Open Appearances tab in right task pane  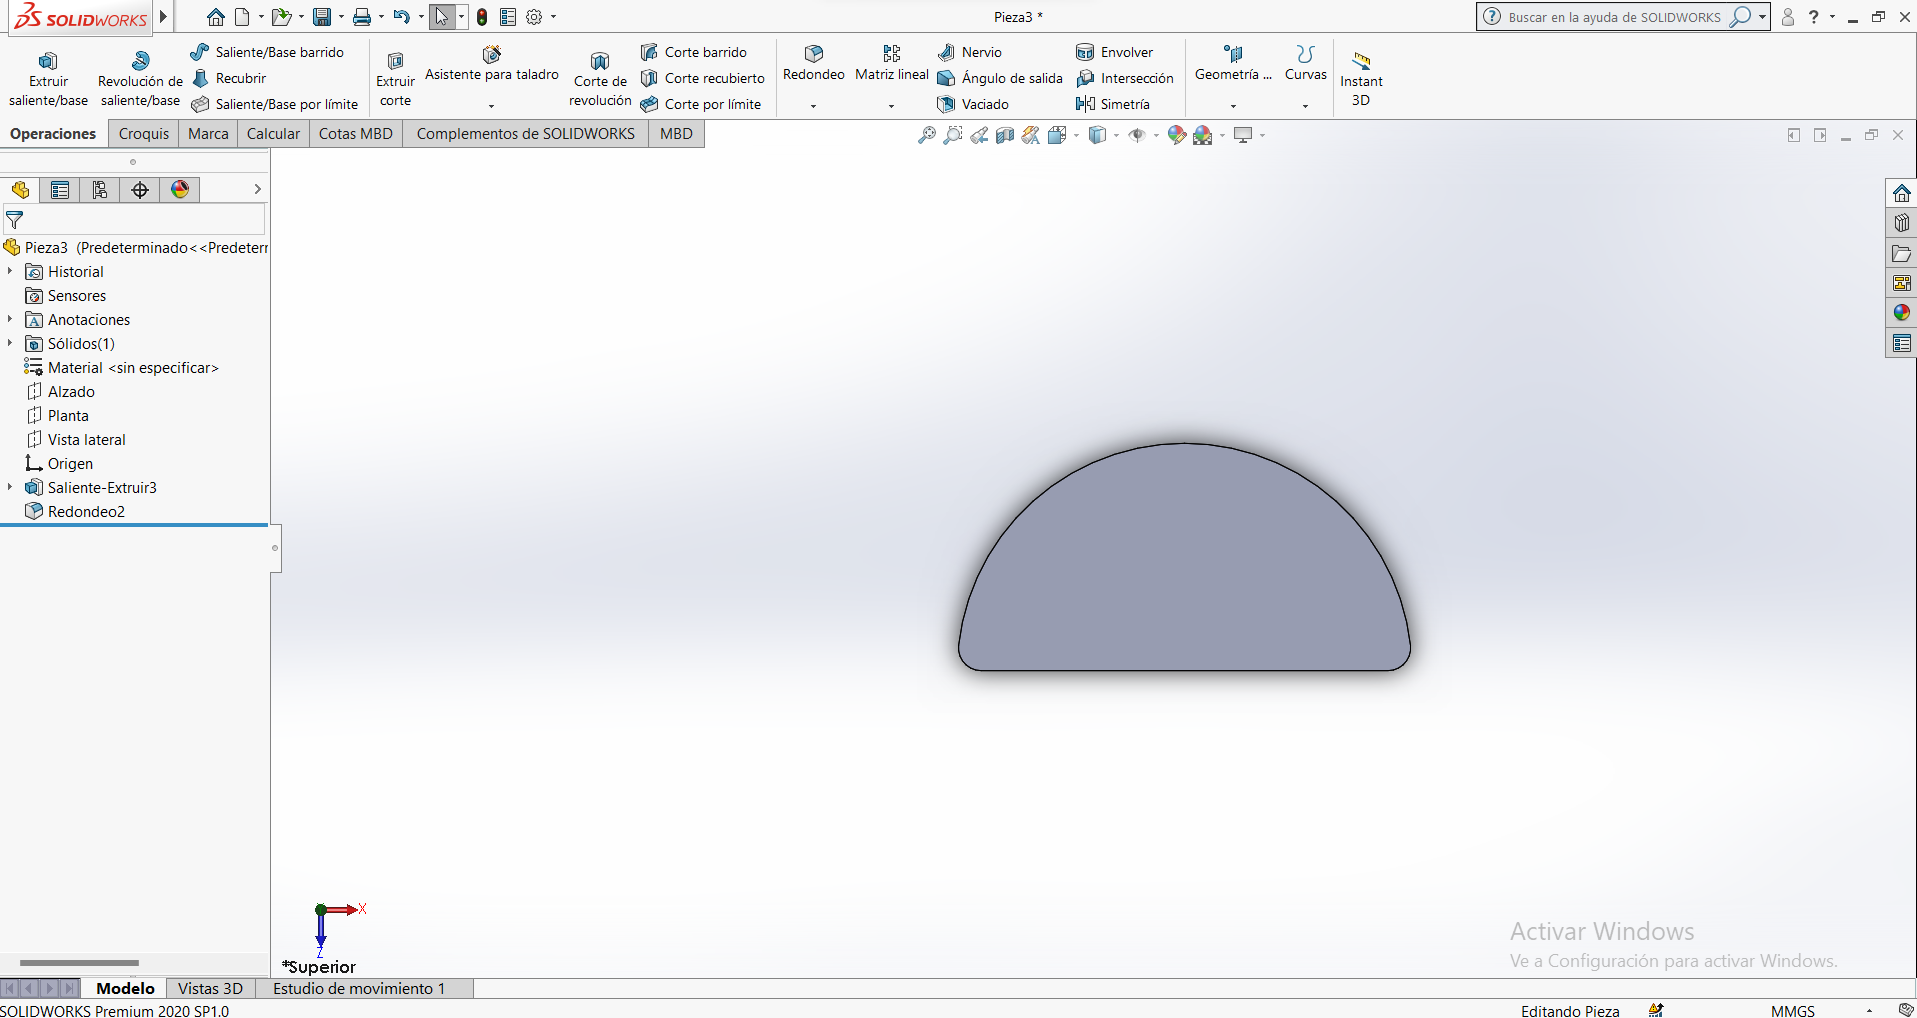1901,313
